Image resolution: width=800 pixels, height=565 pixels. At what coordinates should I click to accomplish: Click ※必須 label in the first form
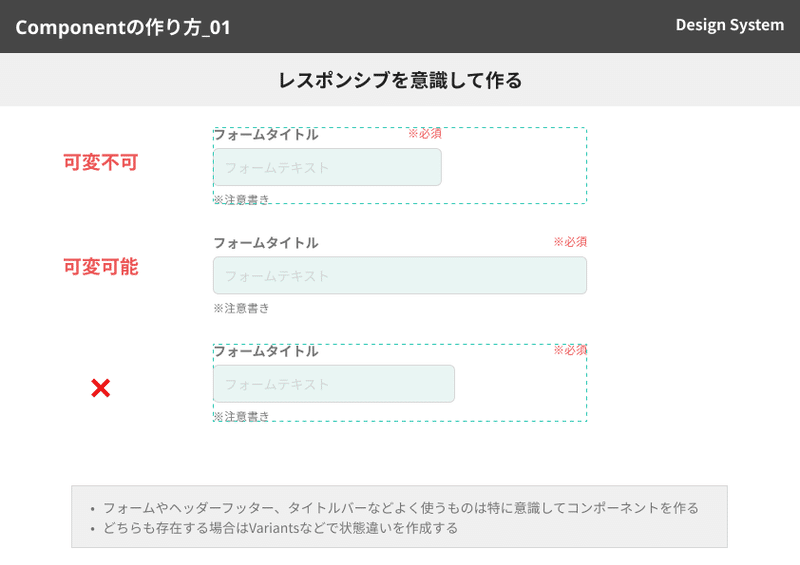click(424, 134)
